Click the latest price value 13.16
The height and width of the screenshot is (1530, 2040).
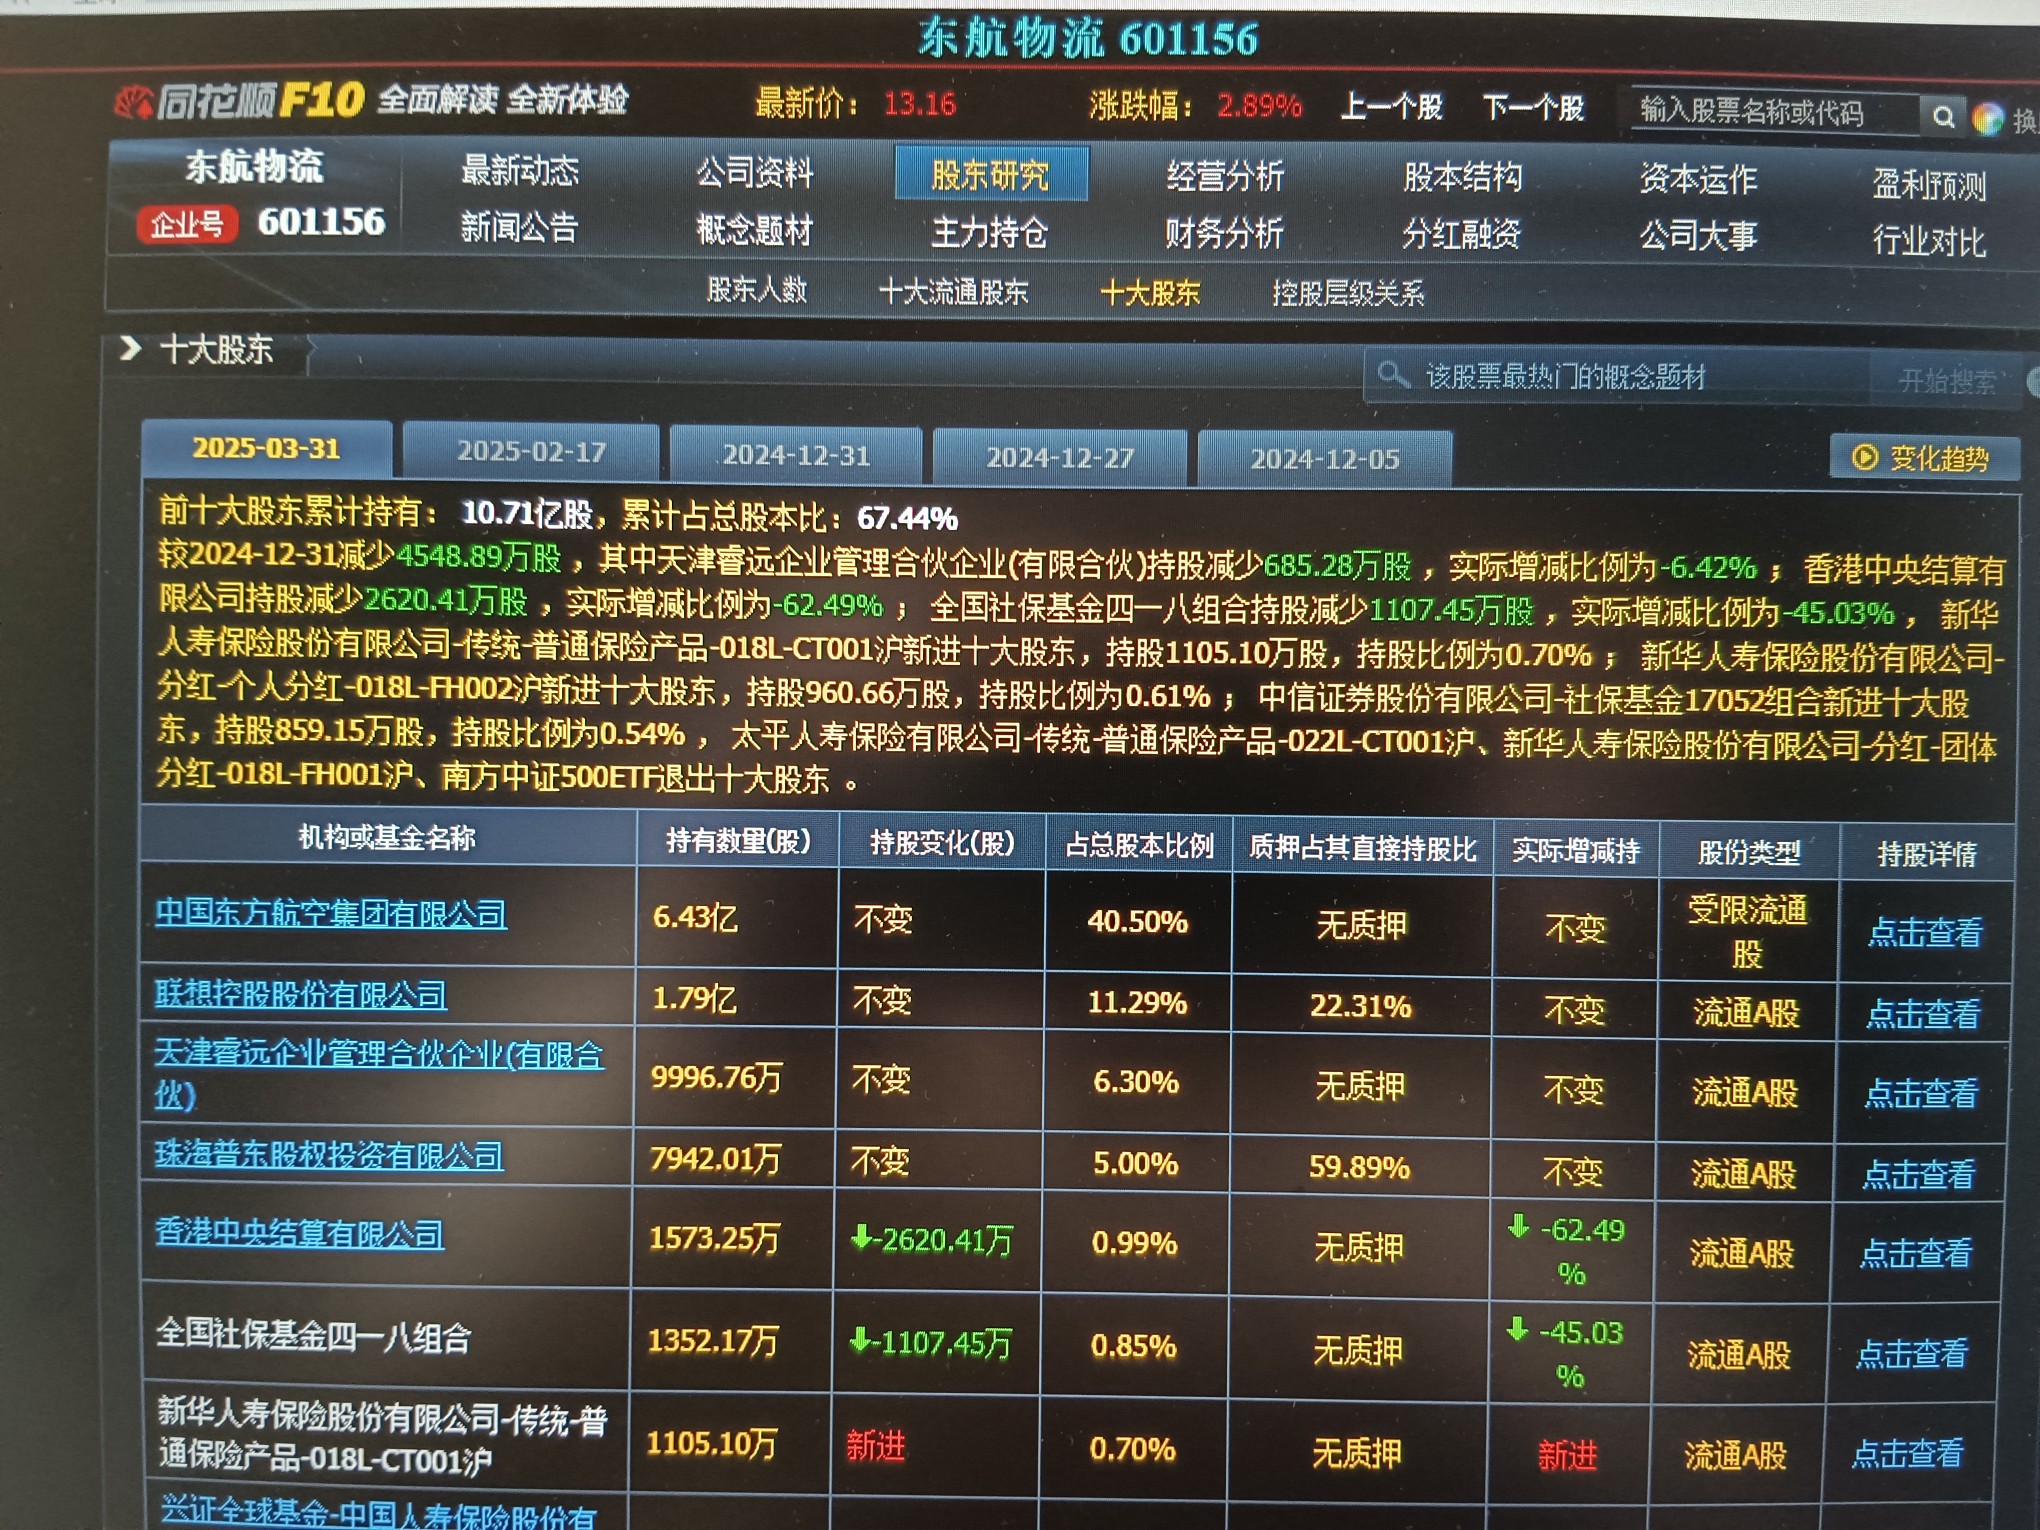tap(920, 103)
